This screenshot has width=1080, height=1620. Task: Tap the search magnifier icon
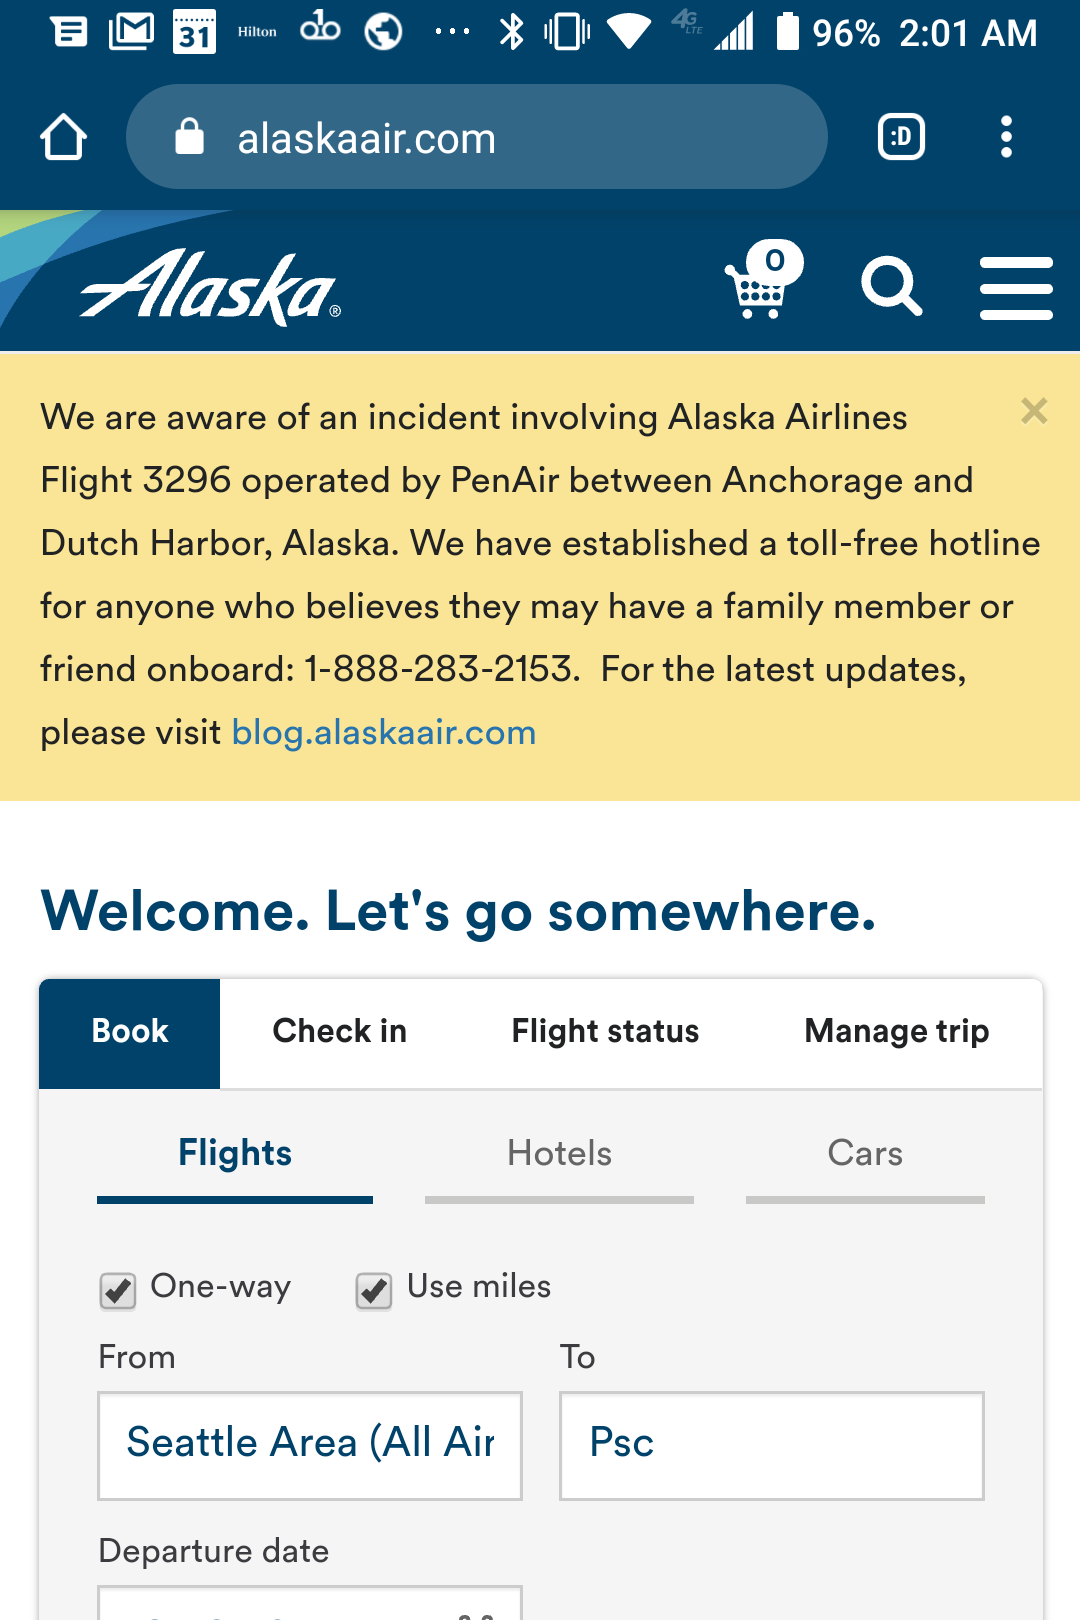pos(891,286)
